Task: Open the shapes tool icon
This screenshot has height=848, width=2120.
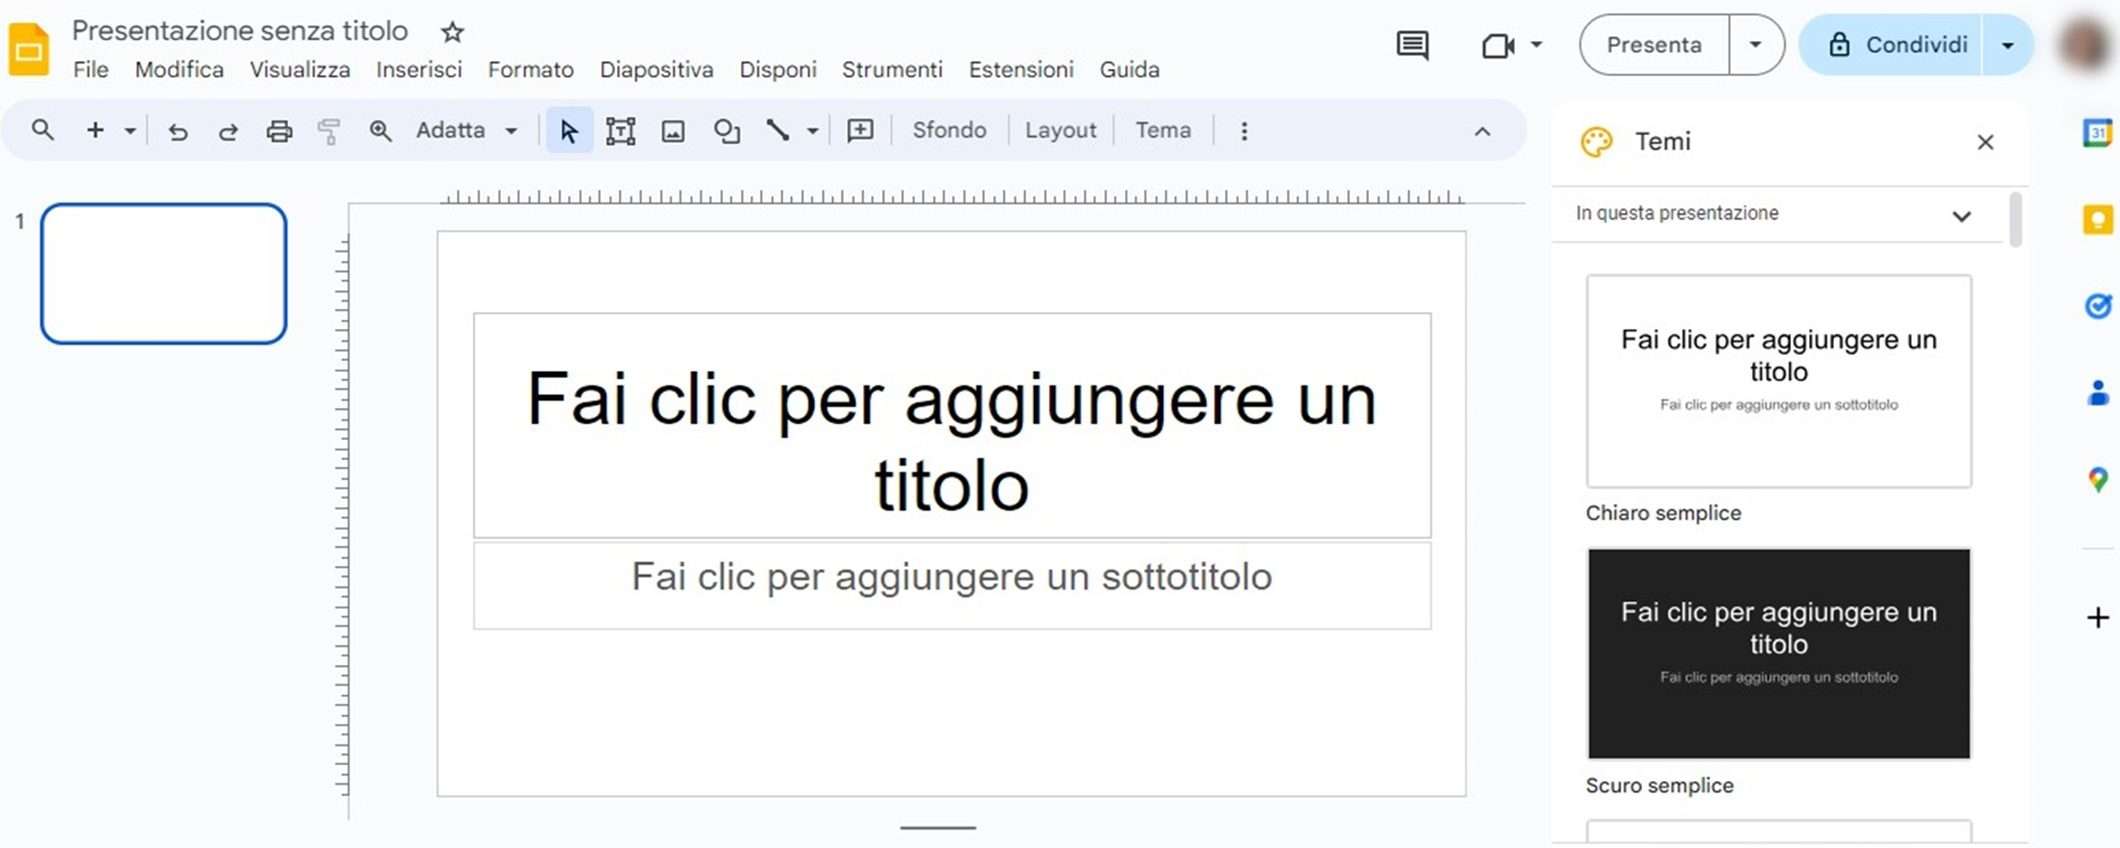Action: pyautogui.click(x=727, y=131)
